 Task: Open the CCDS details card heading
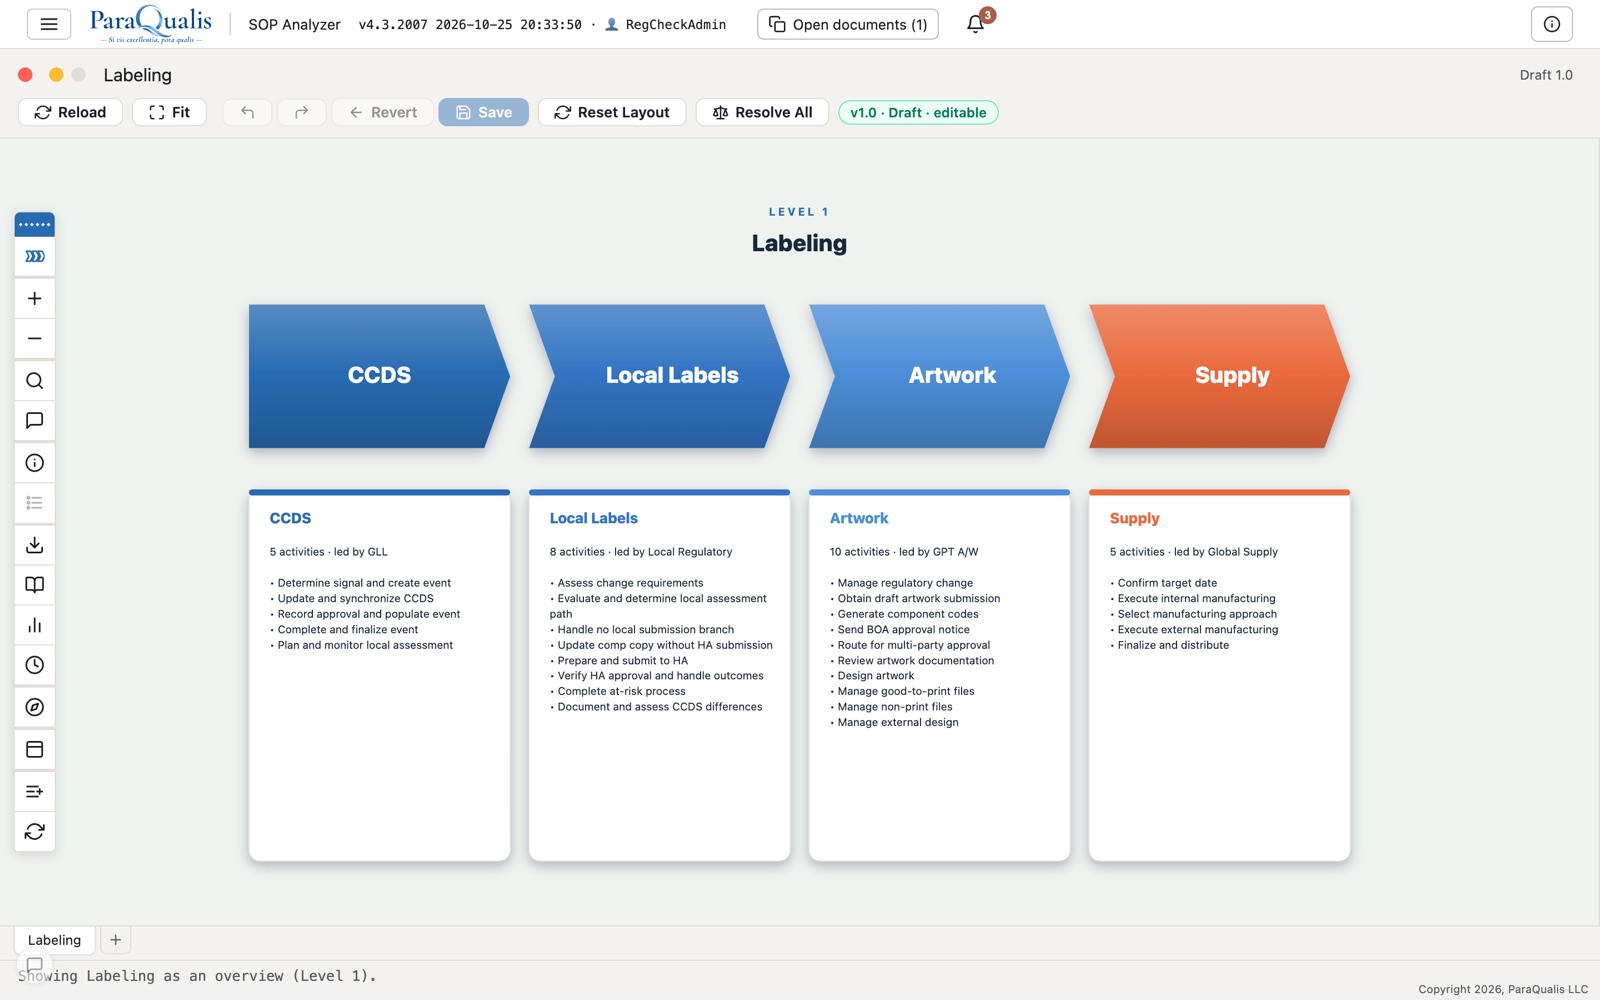290,518
